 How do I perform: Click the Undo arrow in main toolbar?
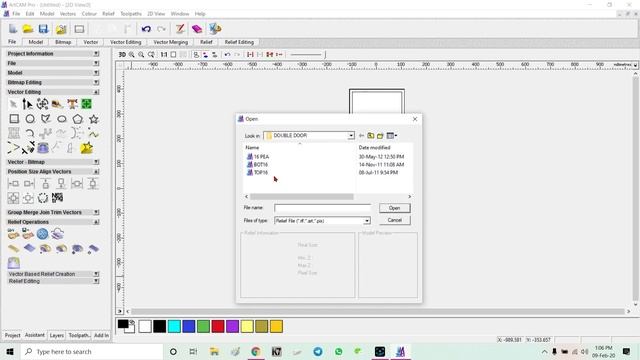click(146, 29)
